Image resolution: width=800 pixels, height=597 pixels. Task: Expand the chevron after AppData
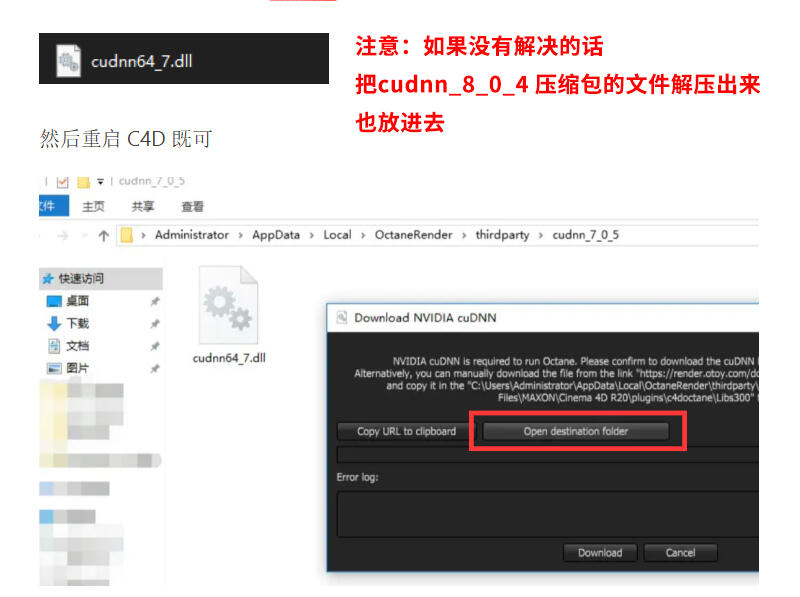311,235
